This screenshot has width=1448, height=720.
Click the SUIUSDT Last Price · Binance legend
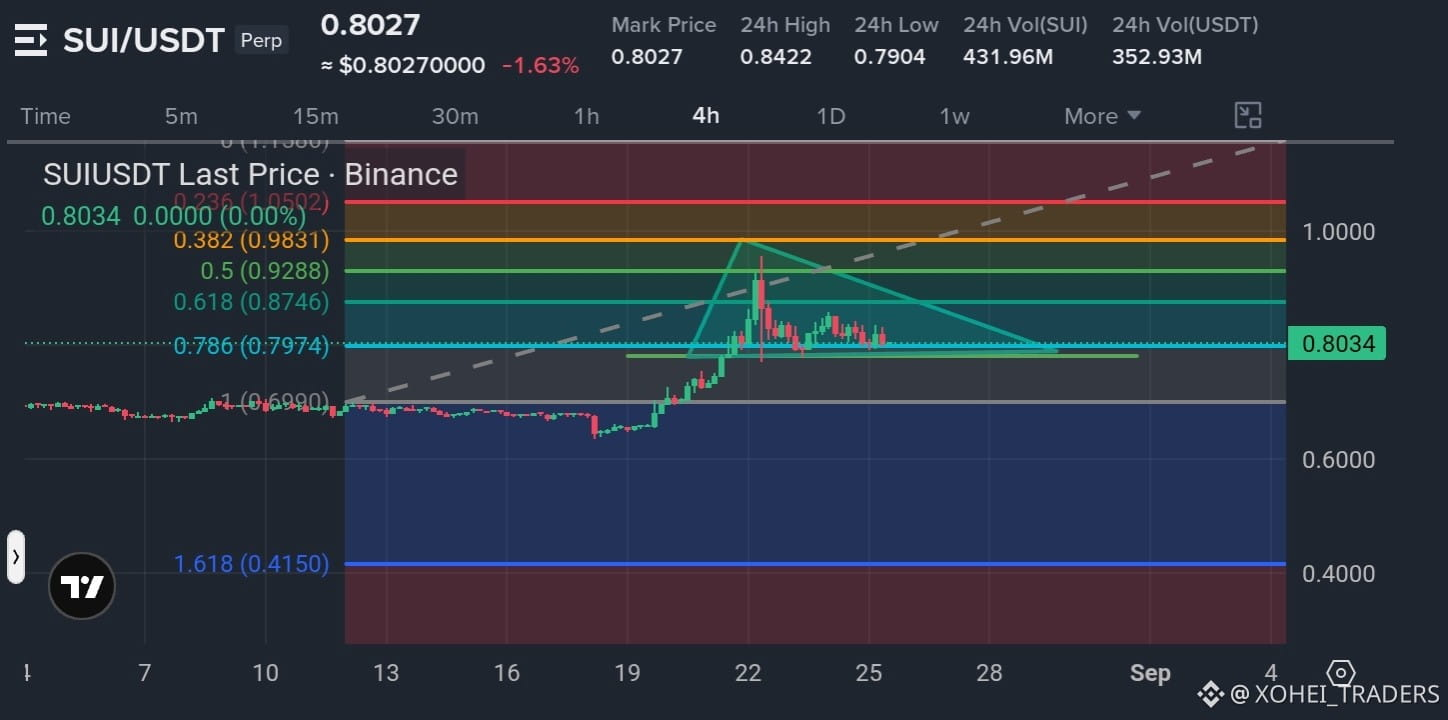tap(250, 175)
